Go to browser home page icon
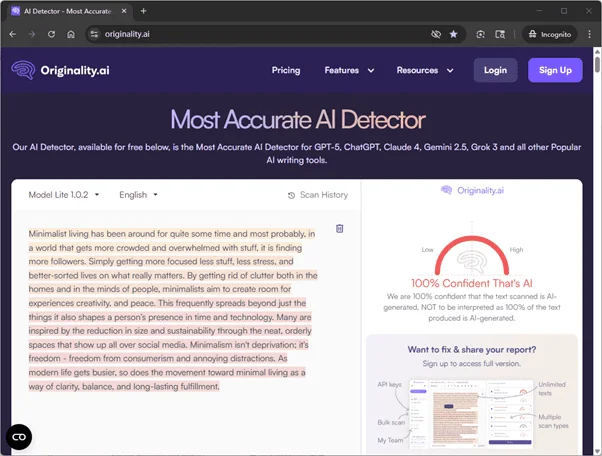The image size is (602, 456). tap(71, 34)
